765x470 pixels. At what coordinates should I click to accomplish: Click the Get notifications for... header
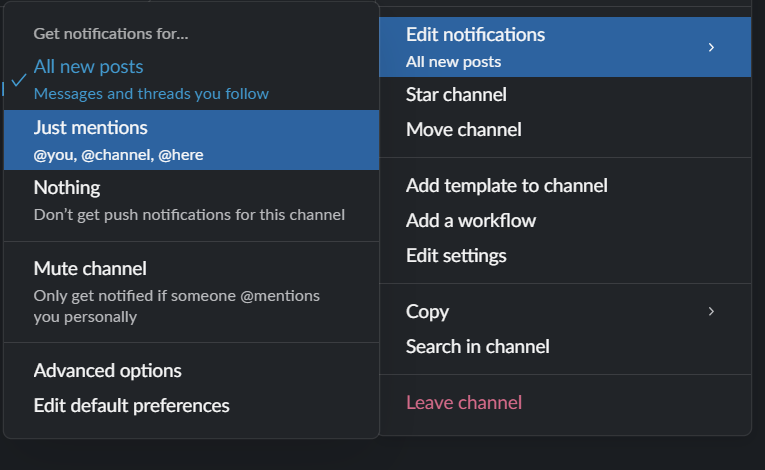110,34
